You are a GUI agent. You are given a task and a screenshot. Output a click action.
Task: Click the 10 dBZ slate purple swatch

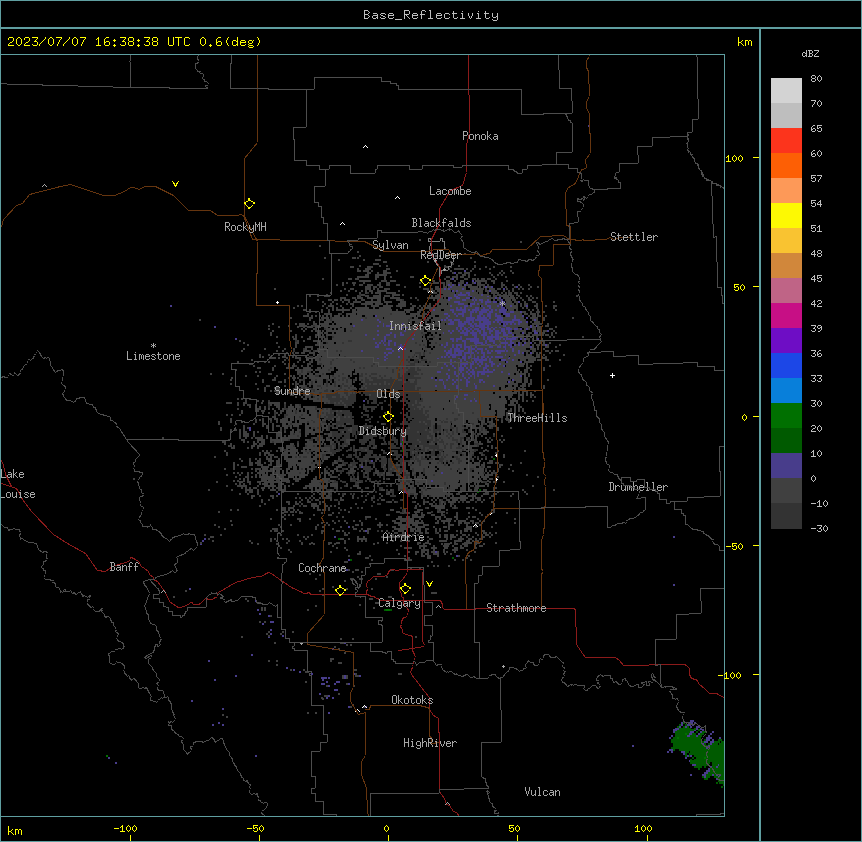[x=786, y=466]
